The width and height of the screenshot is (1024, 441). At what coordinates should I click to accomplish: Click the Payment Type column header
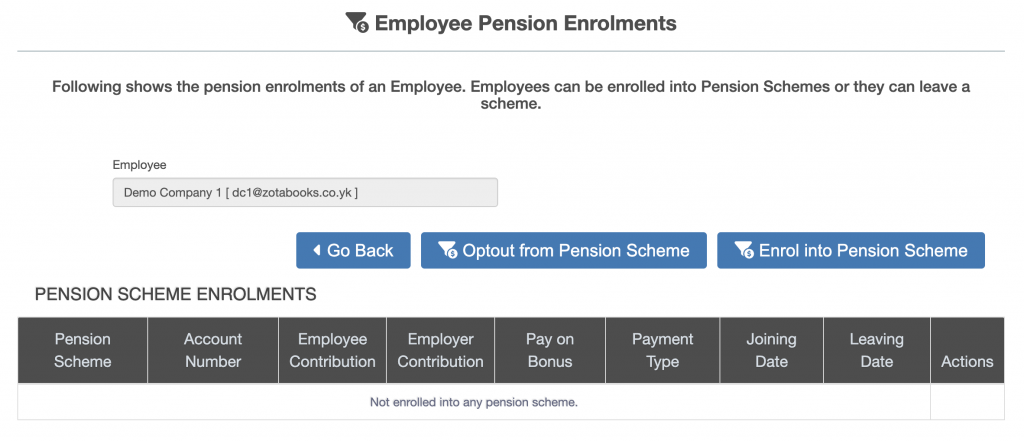click(663, 350)
